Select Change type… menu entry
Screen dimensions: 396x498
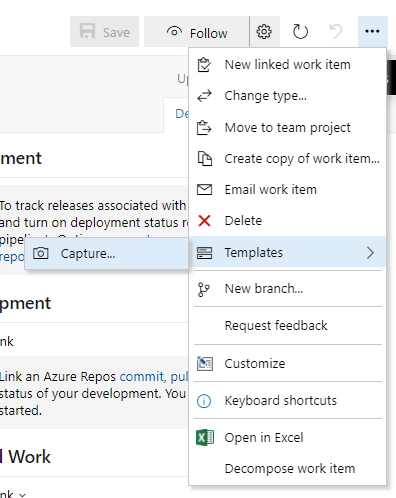(x=287, y=96)
